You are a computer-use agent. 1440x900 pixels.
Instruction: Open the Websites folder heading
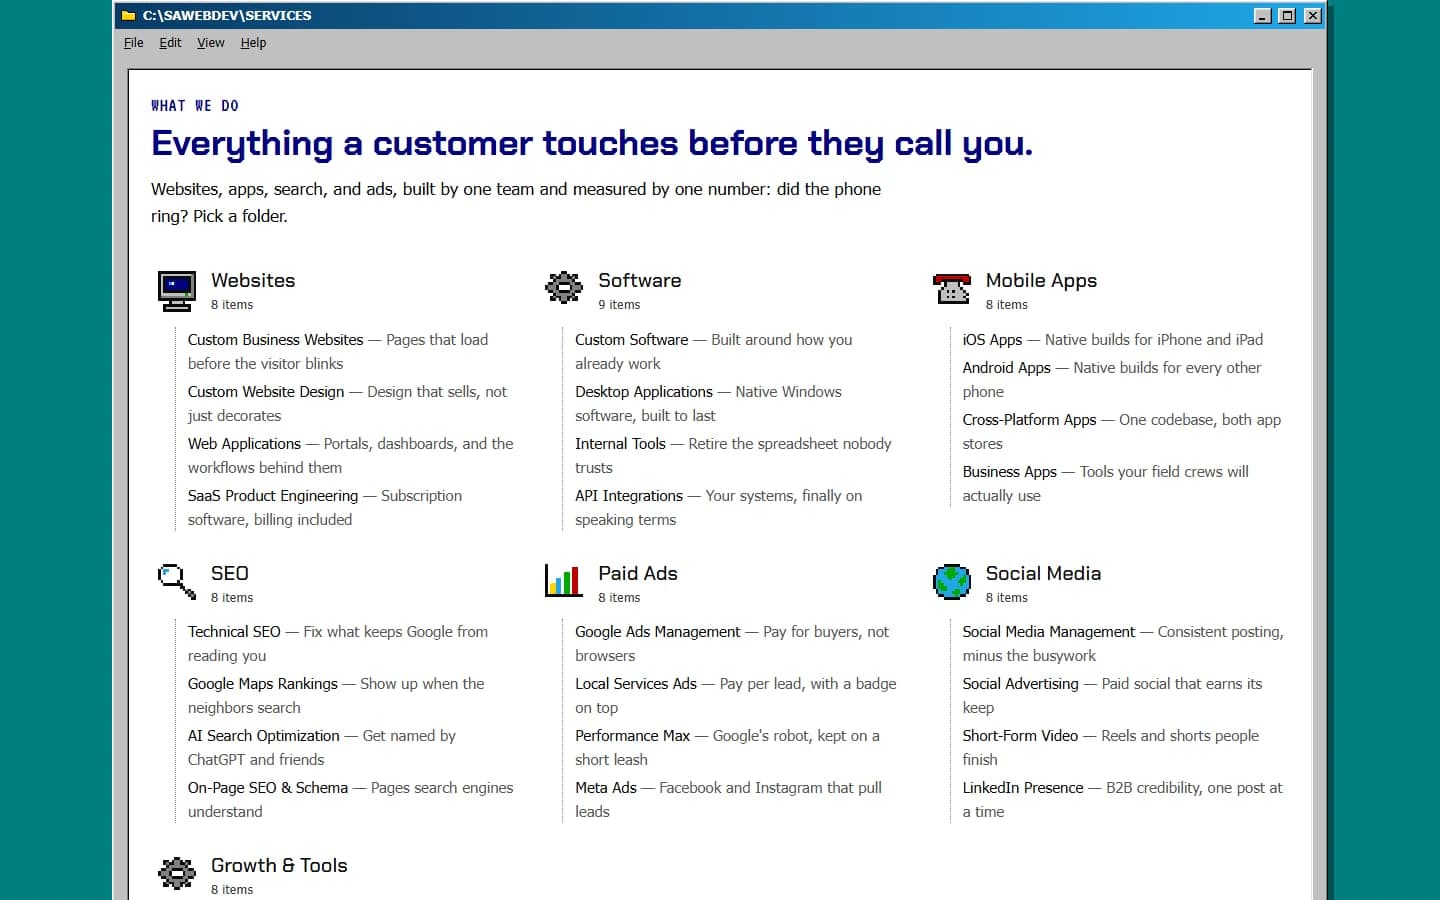253,281
